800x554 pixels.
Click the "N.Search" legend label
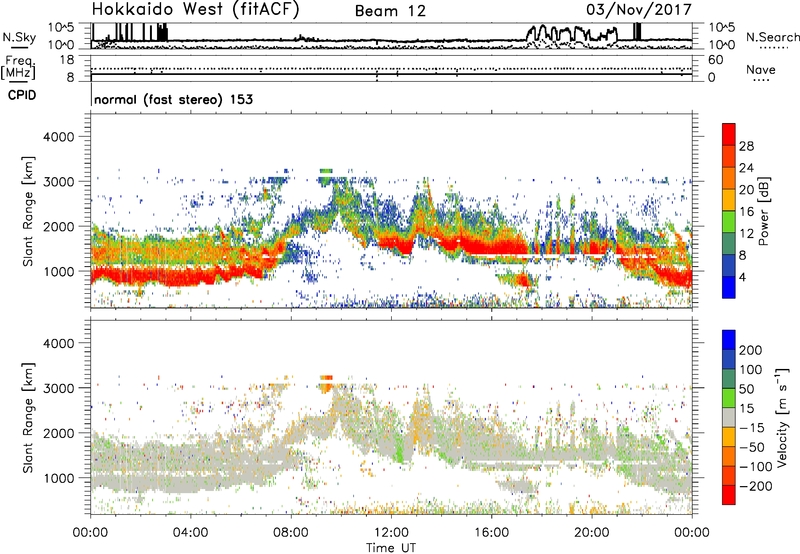tap(772, 37)
